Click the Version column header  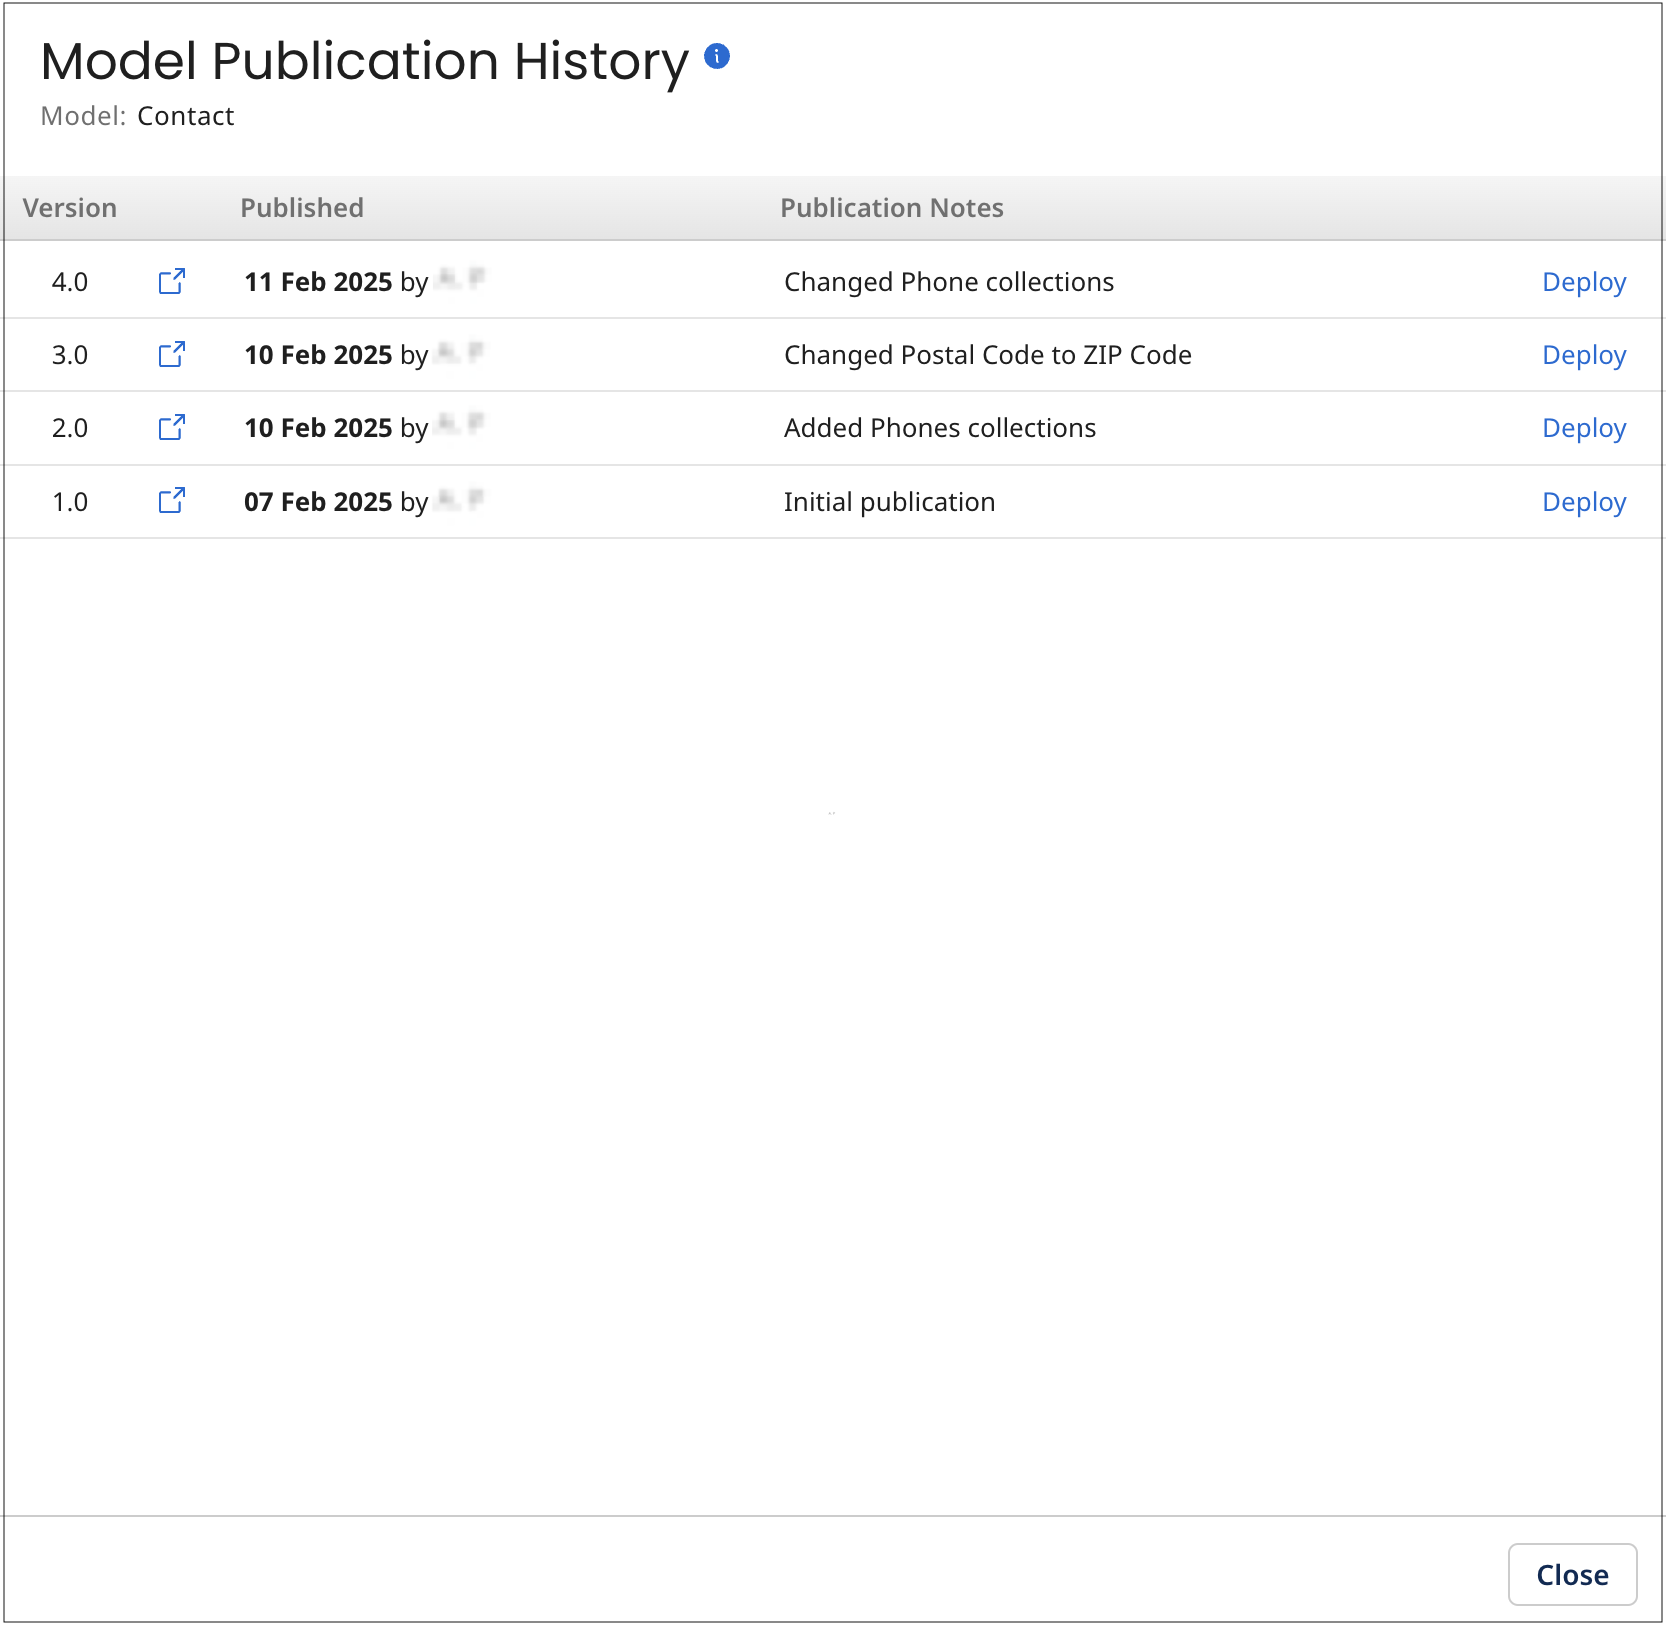click(69, 207)
